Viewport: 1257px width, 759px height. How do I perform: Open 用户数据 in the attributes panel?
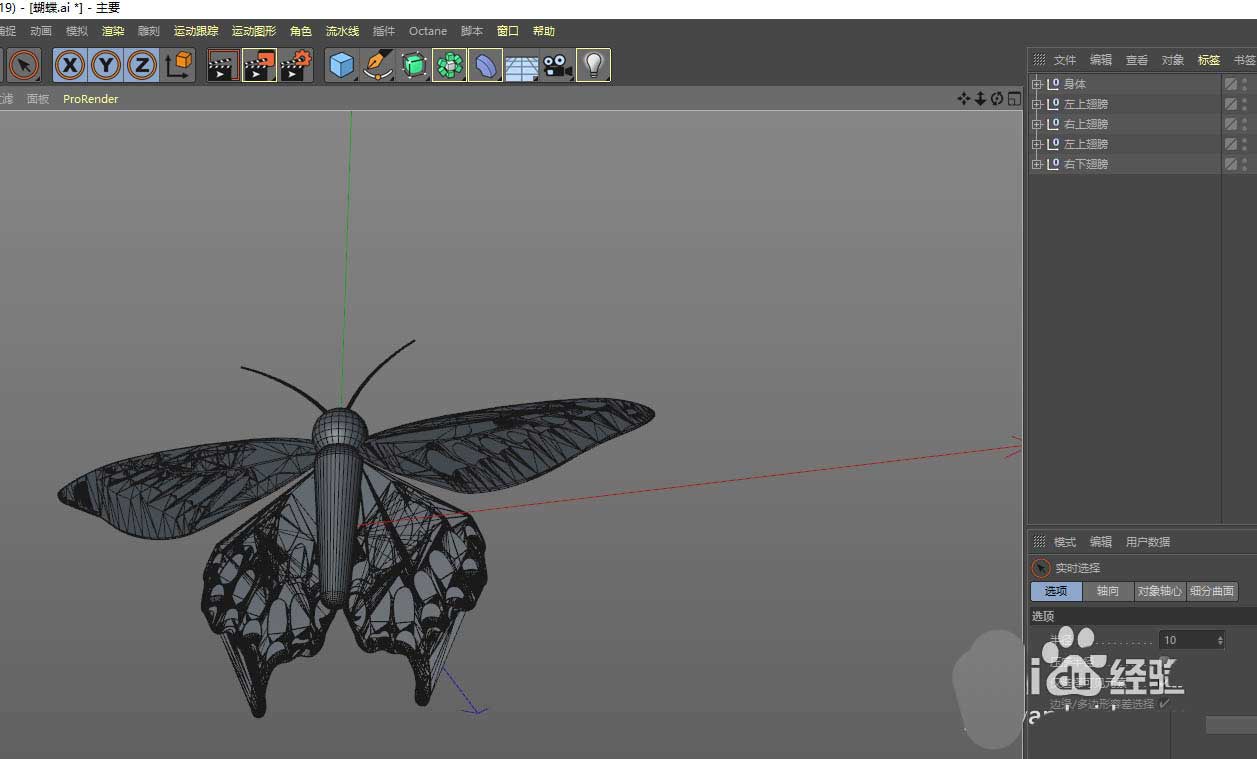point(1148,542)
